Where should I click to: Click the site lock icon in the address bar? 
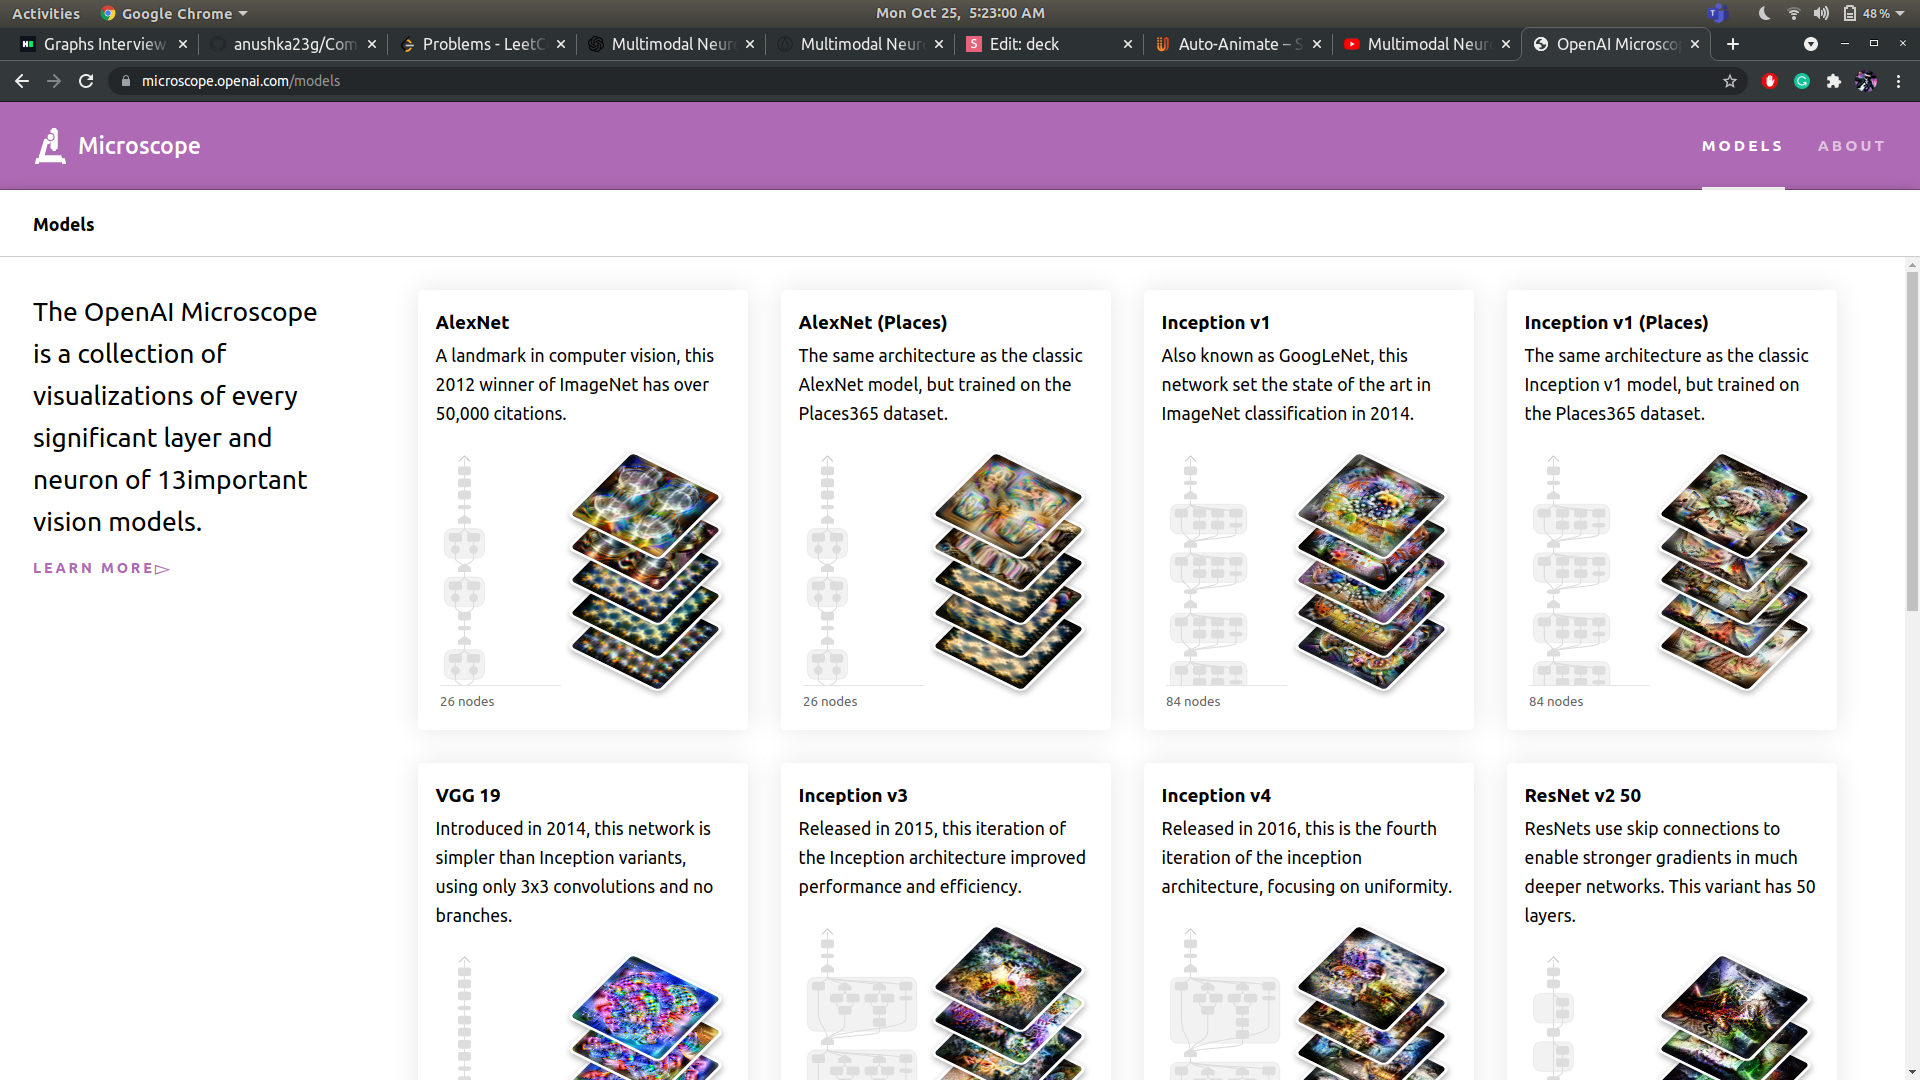point(126,81)
